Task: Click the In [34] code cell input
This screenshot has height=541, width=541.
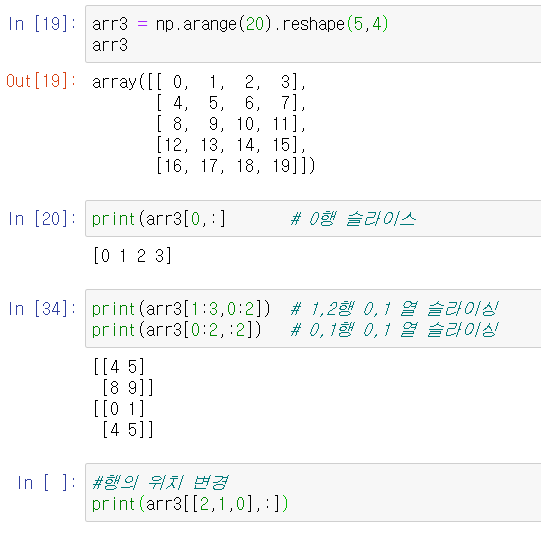Action: click(313, 319)
